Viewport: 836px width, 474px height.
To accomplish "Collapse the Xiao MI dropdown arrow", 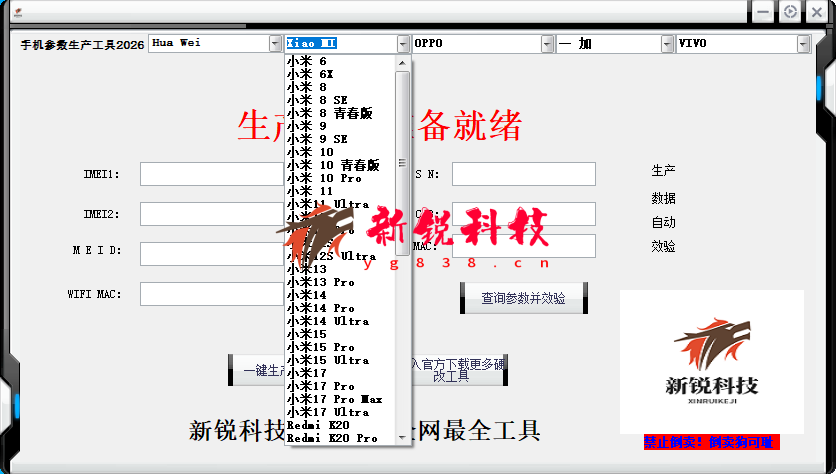I will 403,44.
